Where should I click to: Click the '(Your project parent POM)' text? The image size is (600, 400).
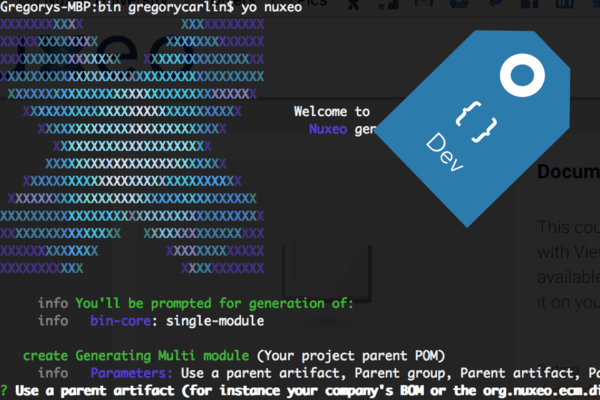pyautogui.click(x=351, y=356)
